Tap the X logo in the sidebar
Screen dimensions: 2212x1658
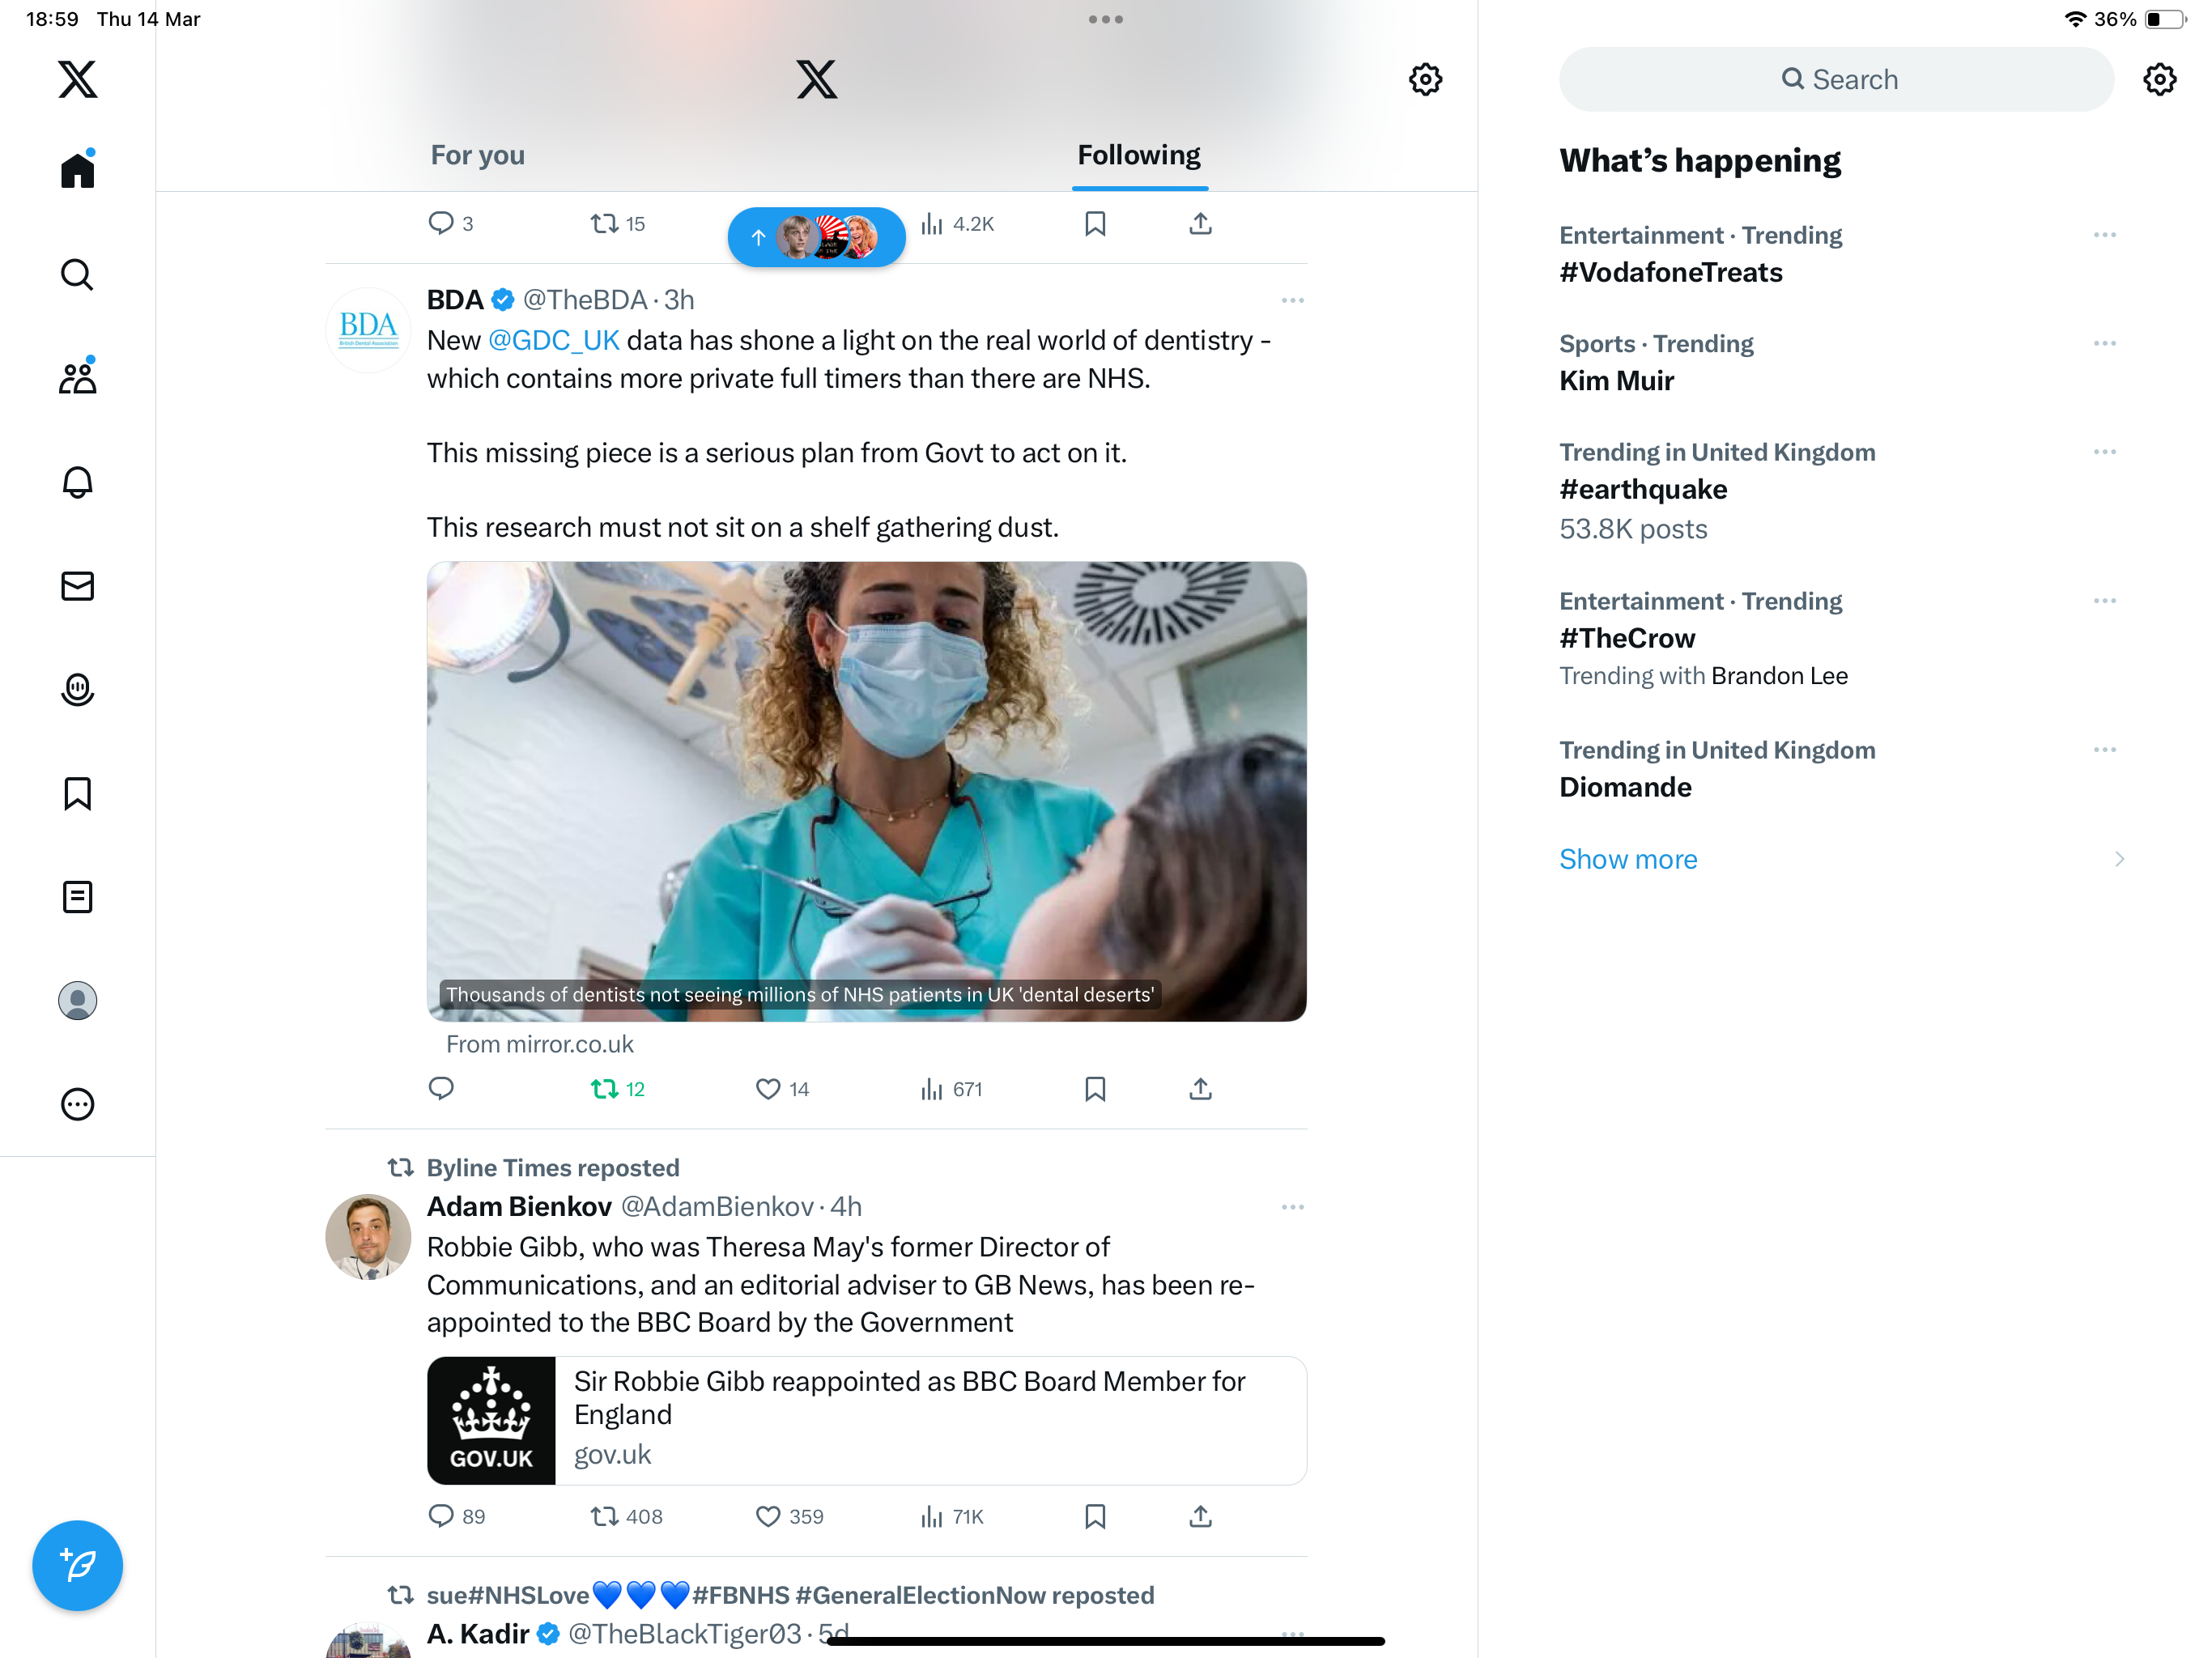click(x=77, y=79)
